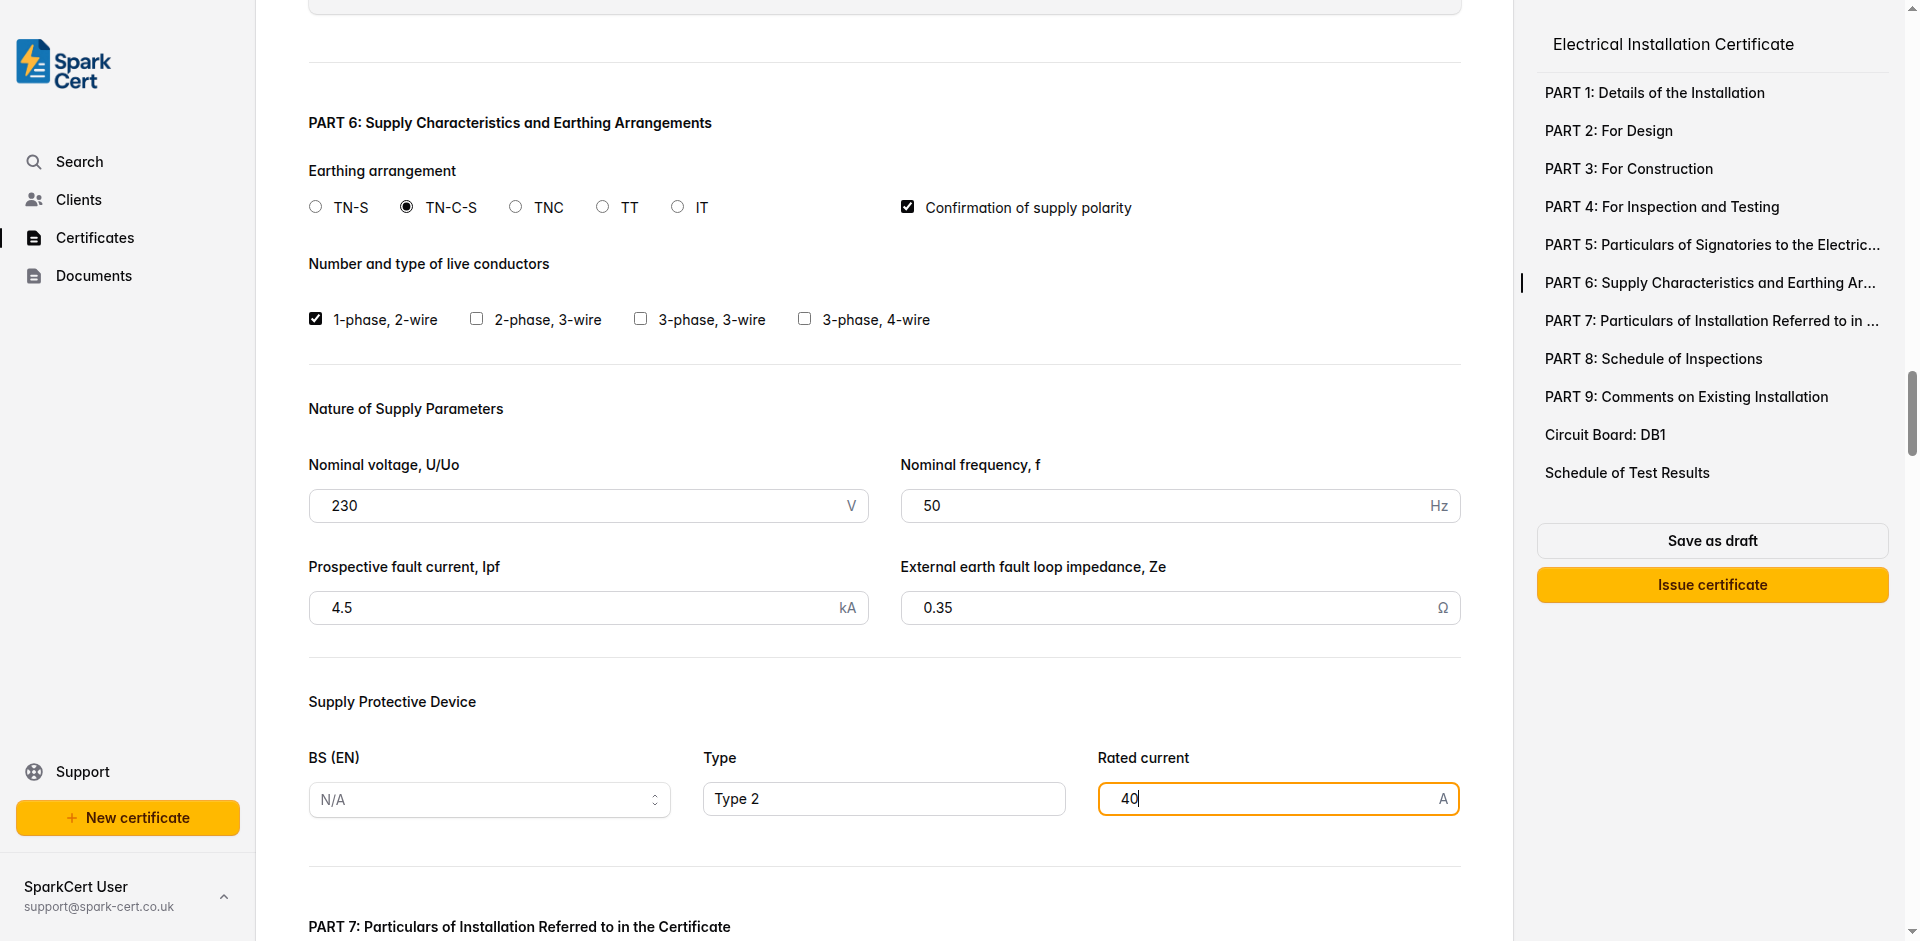Click the Documents file icon
This screenshot has width=1920, height=941.
tap(34, 276)
